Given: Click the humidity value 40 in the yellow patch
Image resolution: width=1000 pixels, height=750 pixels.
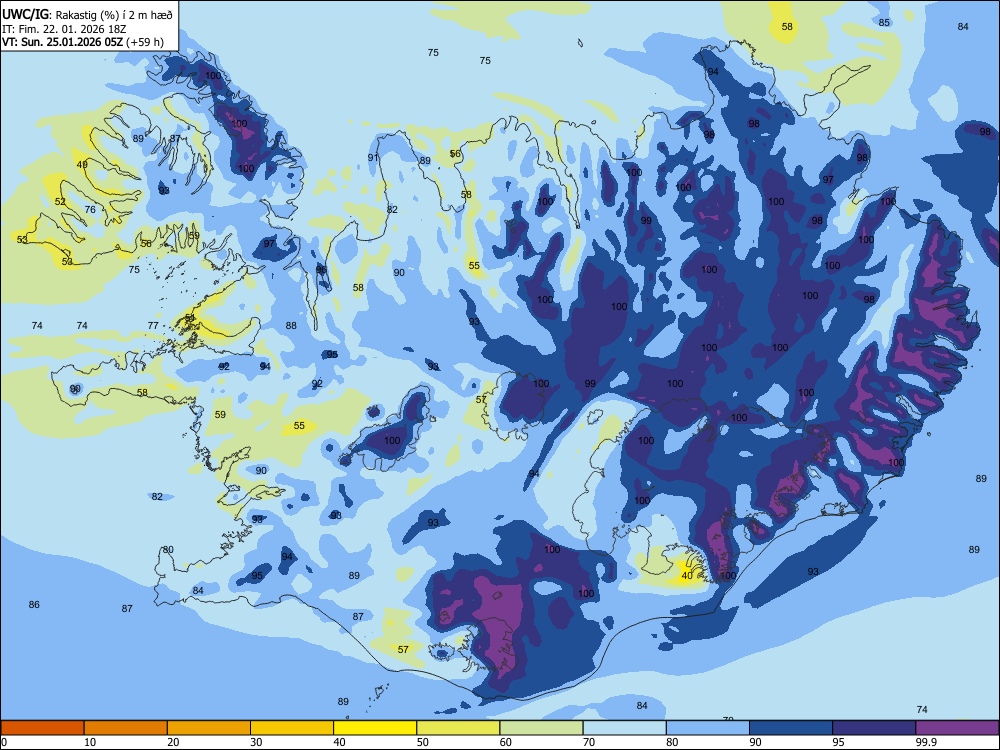Looking at the screenshot, I should point(687,575).
